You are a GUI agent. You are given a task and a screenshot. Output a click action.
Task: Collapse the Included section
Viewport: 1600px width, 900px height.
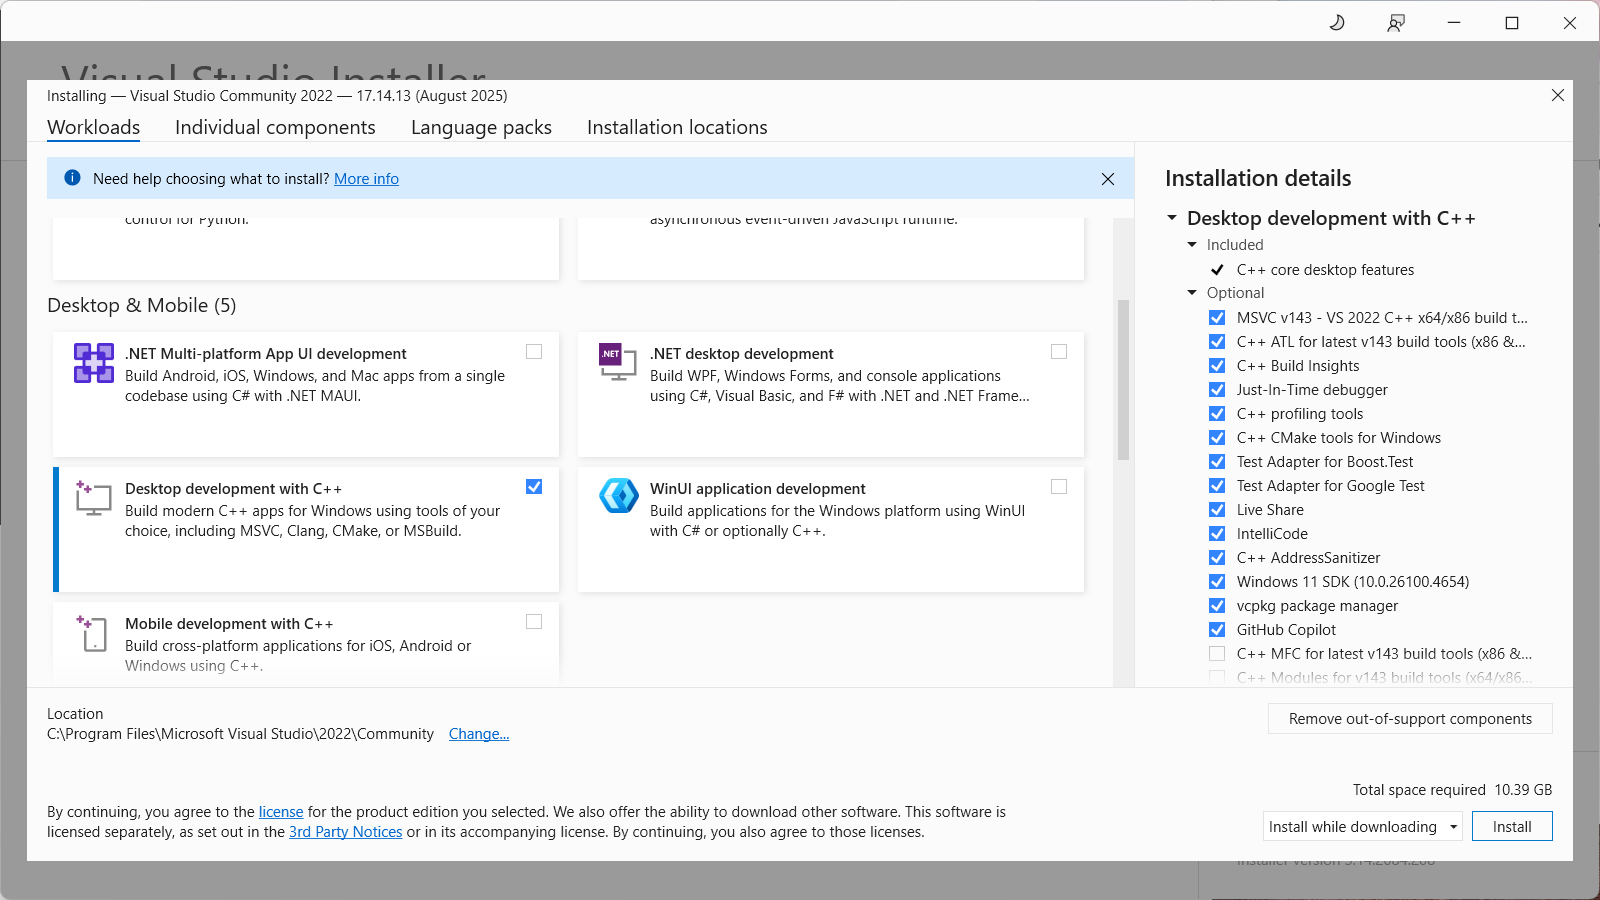point(1192,245)
